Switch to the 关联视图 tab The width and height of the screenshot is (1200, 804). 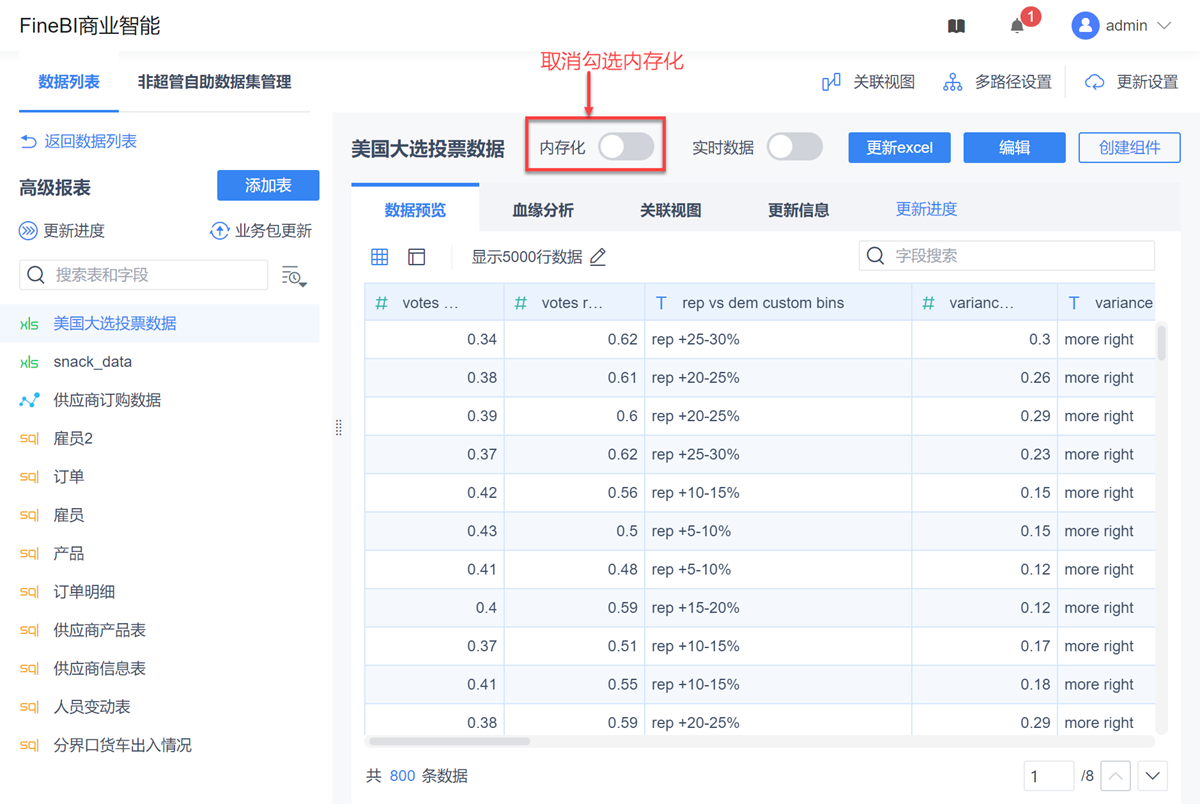point(671,210)
